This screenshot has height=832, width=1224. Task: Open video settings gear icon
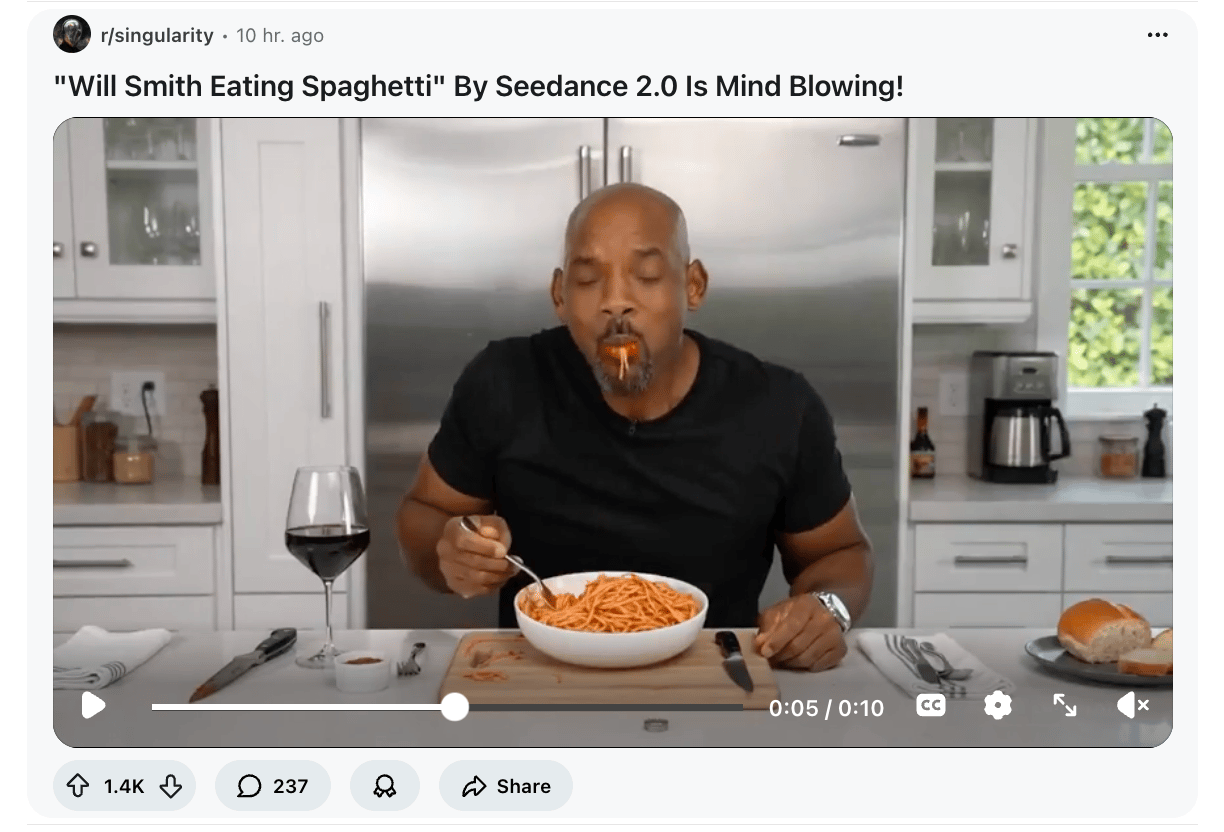[x=997, y=706]
